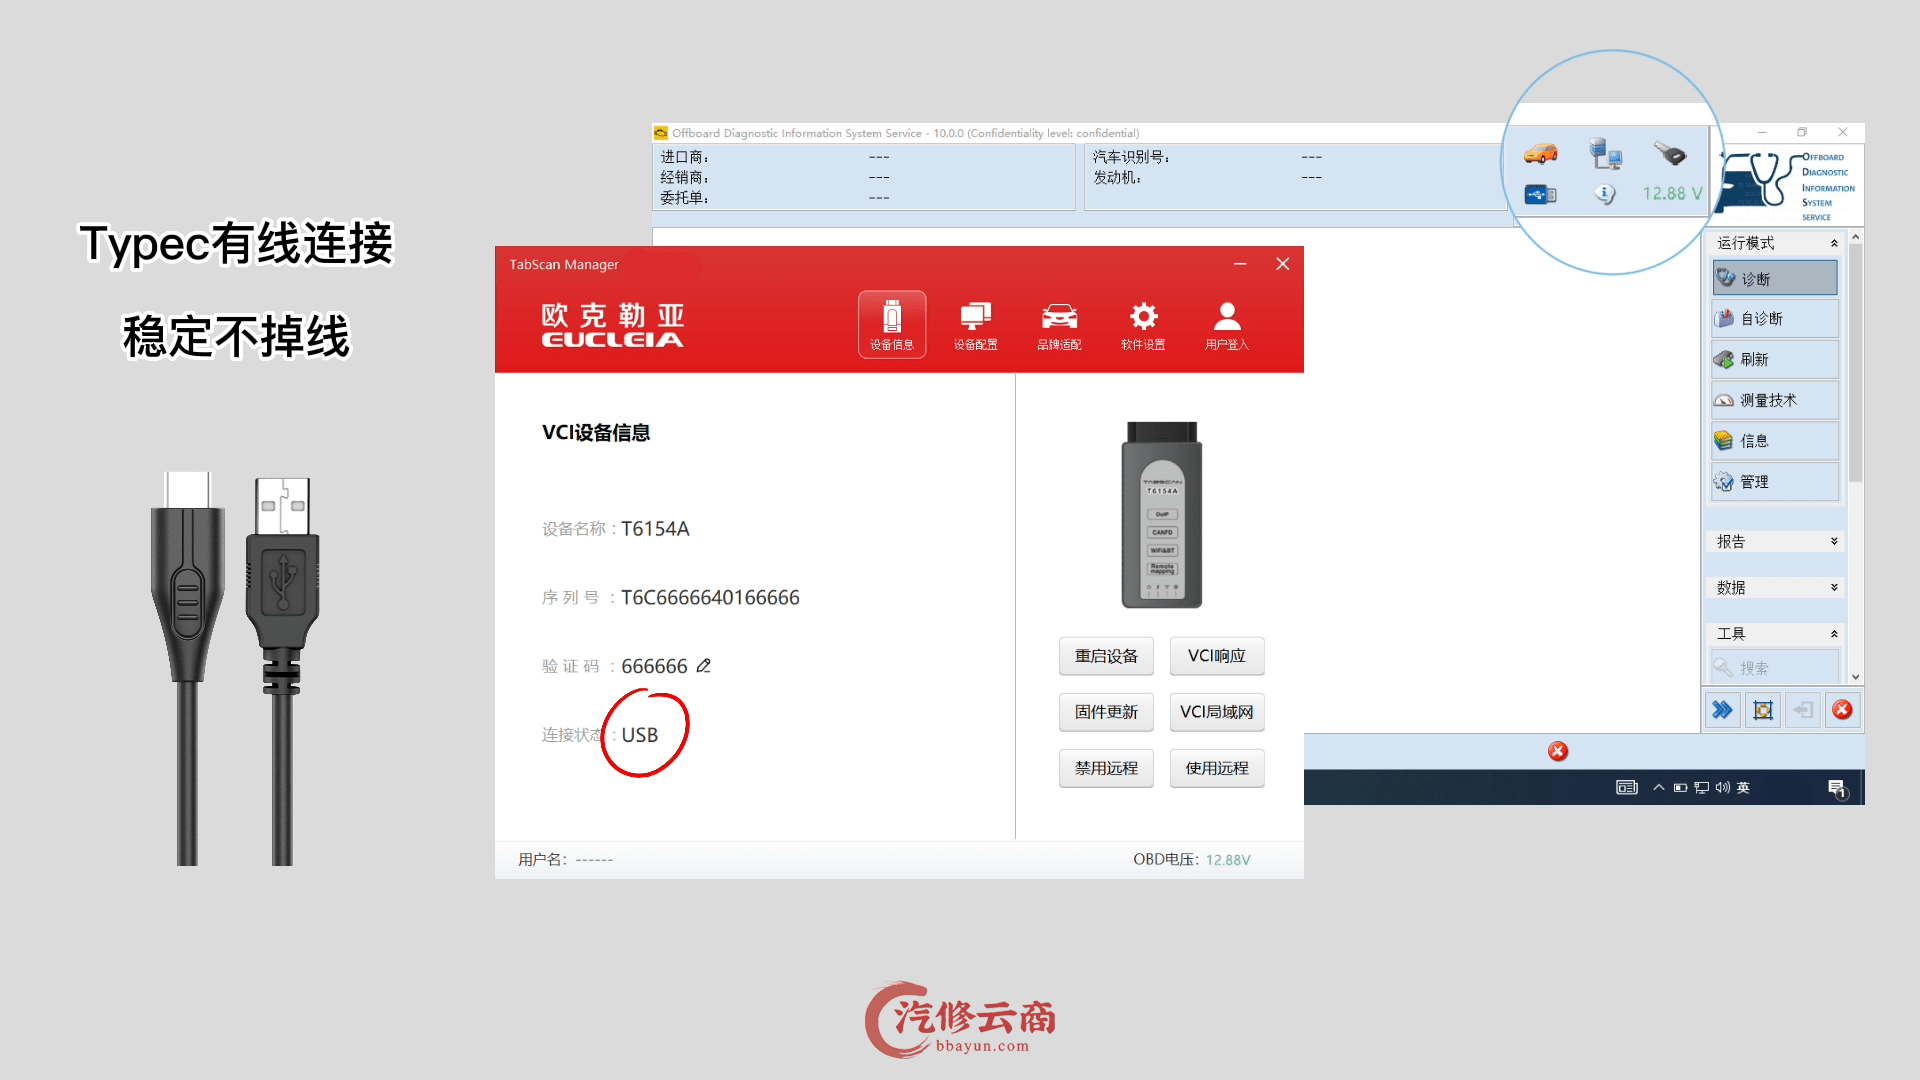Open the 品牌适配 brand adaptation icon

coord(1059,324)
